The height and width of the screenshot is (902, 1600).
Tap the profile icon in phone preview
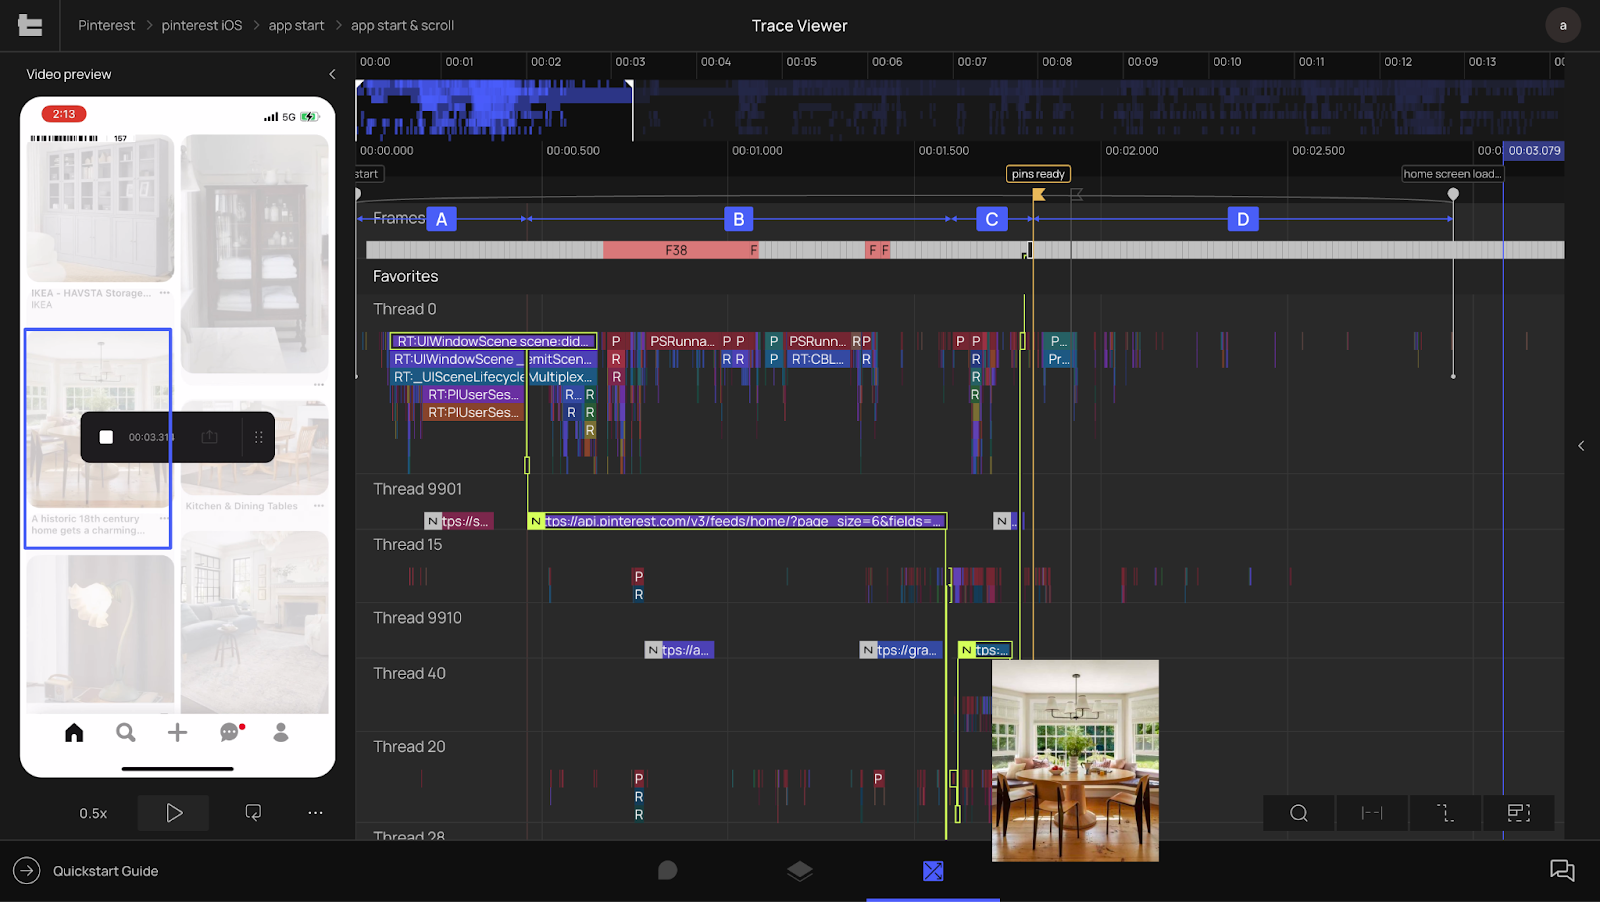pos(281,733)
